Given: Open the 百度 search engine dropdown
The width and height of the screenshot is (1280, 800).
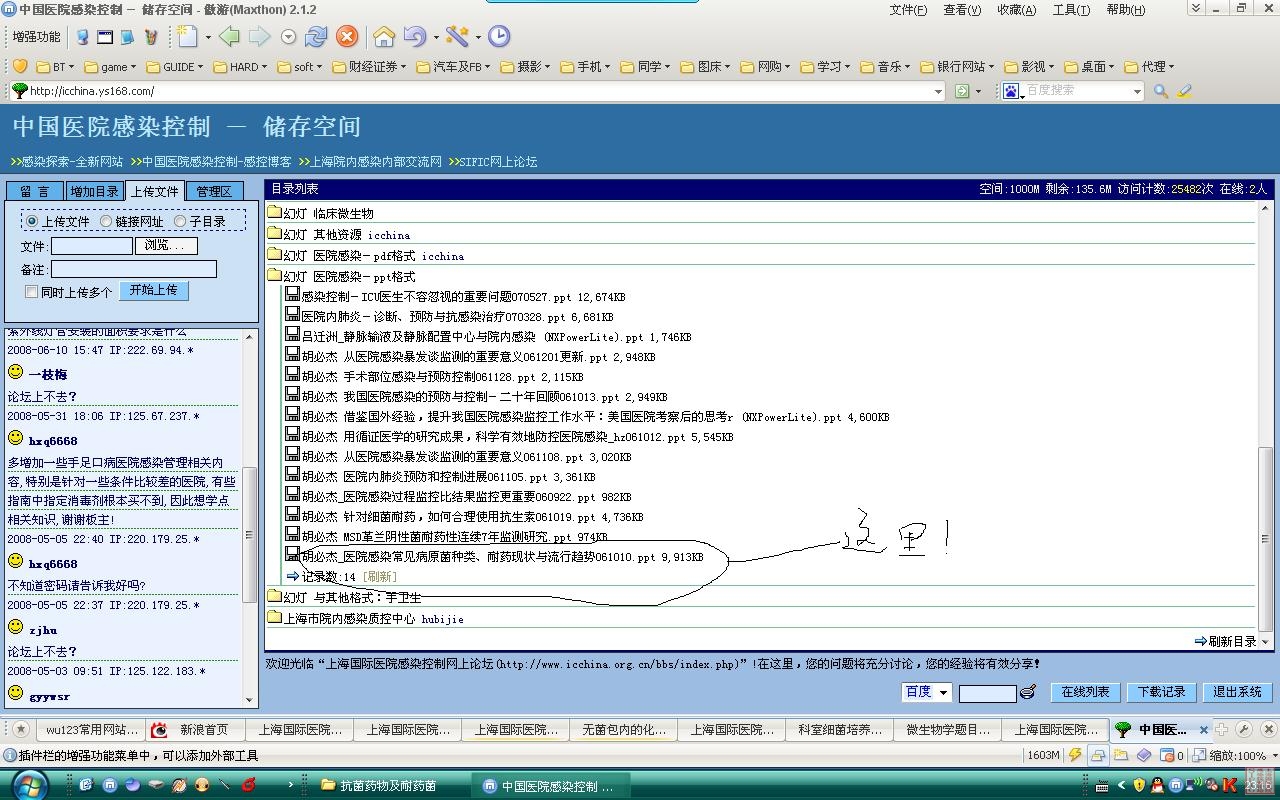Looking at the screenshot, I should click(x=925, y=692).
